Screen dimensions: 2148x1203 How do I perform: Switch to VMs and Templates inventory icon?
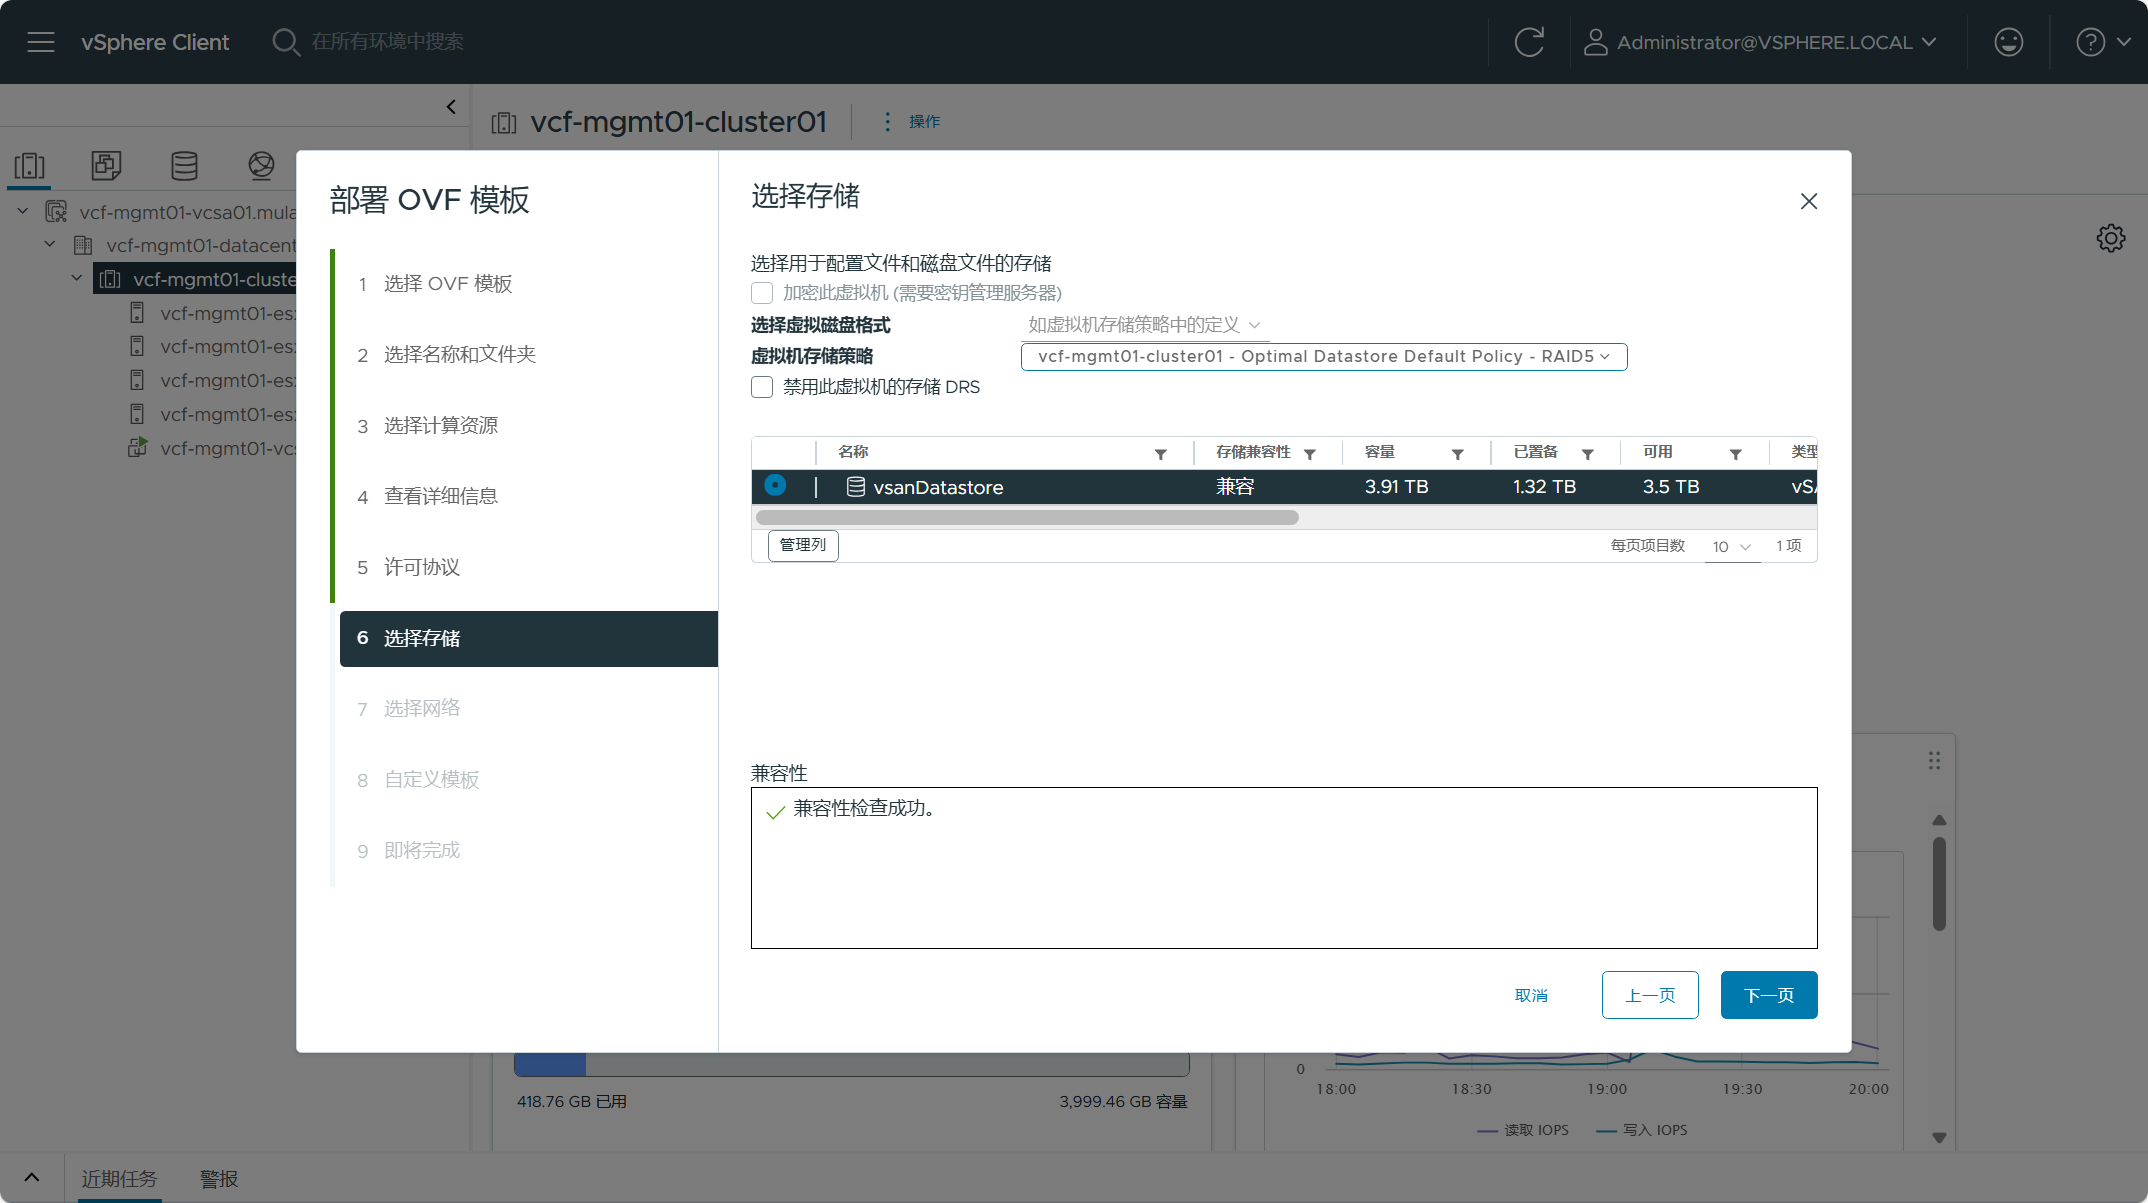coord(106,166)
